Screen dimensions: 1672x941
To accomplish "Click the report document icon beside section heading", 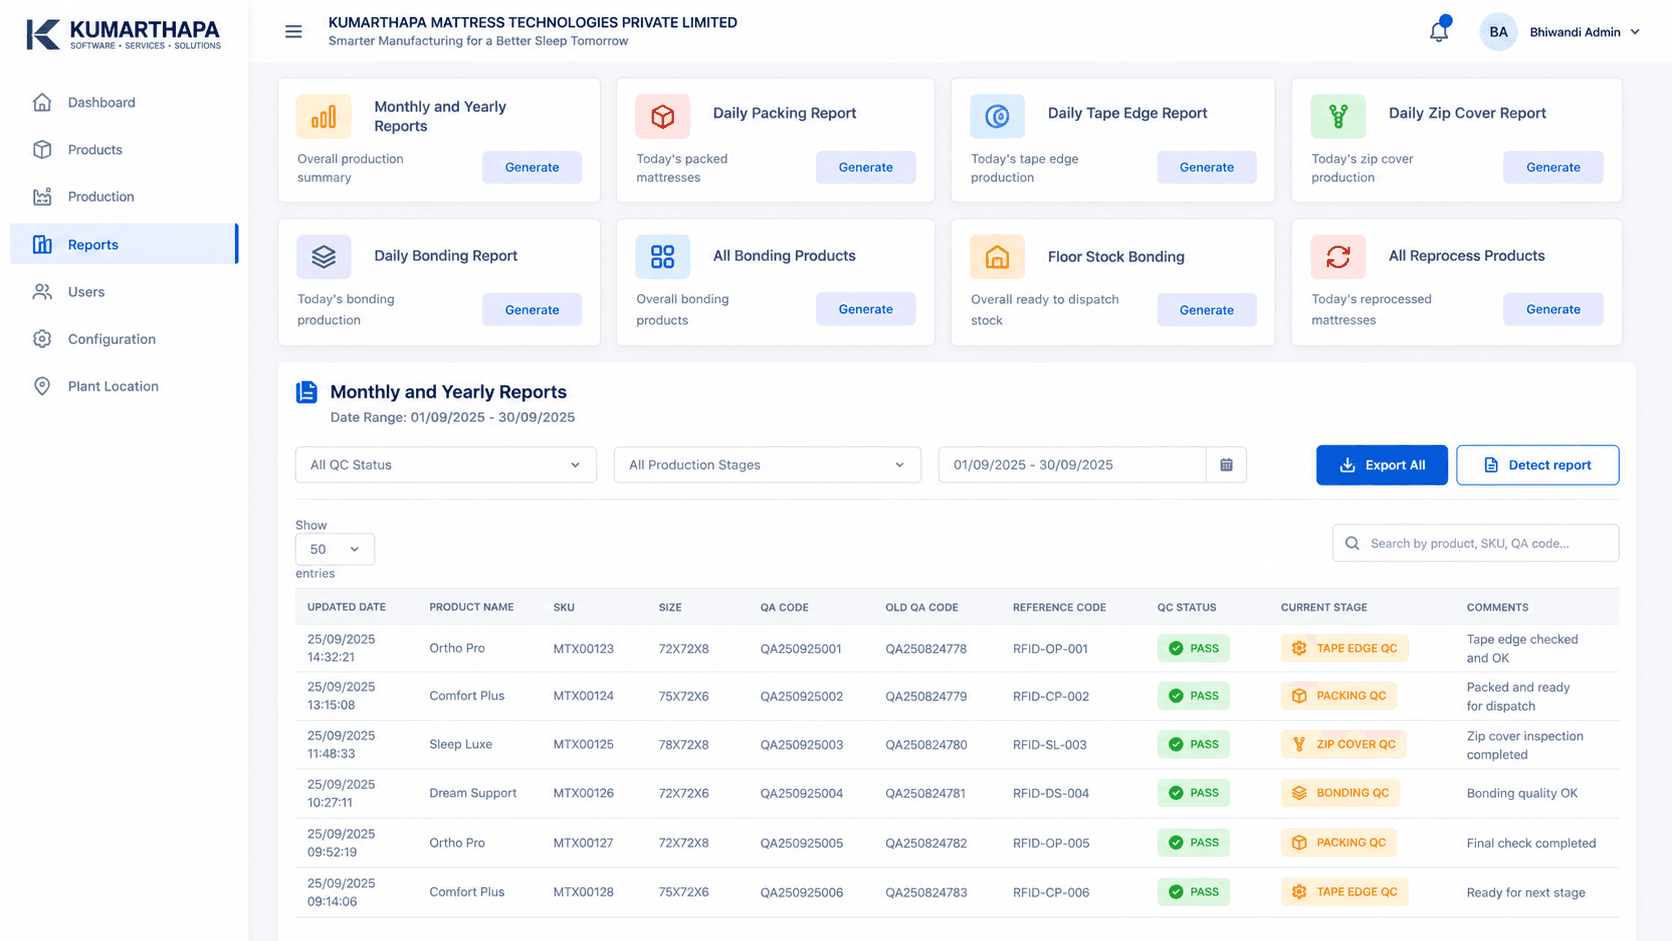I will (307, 392).
